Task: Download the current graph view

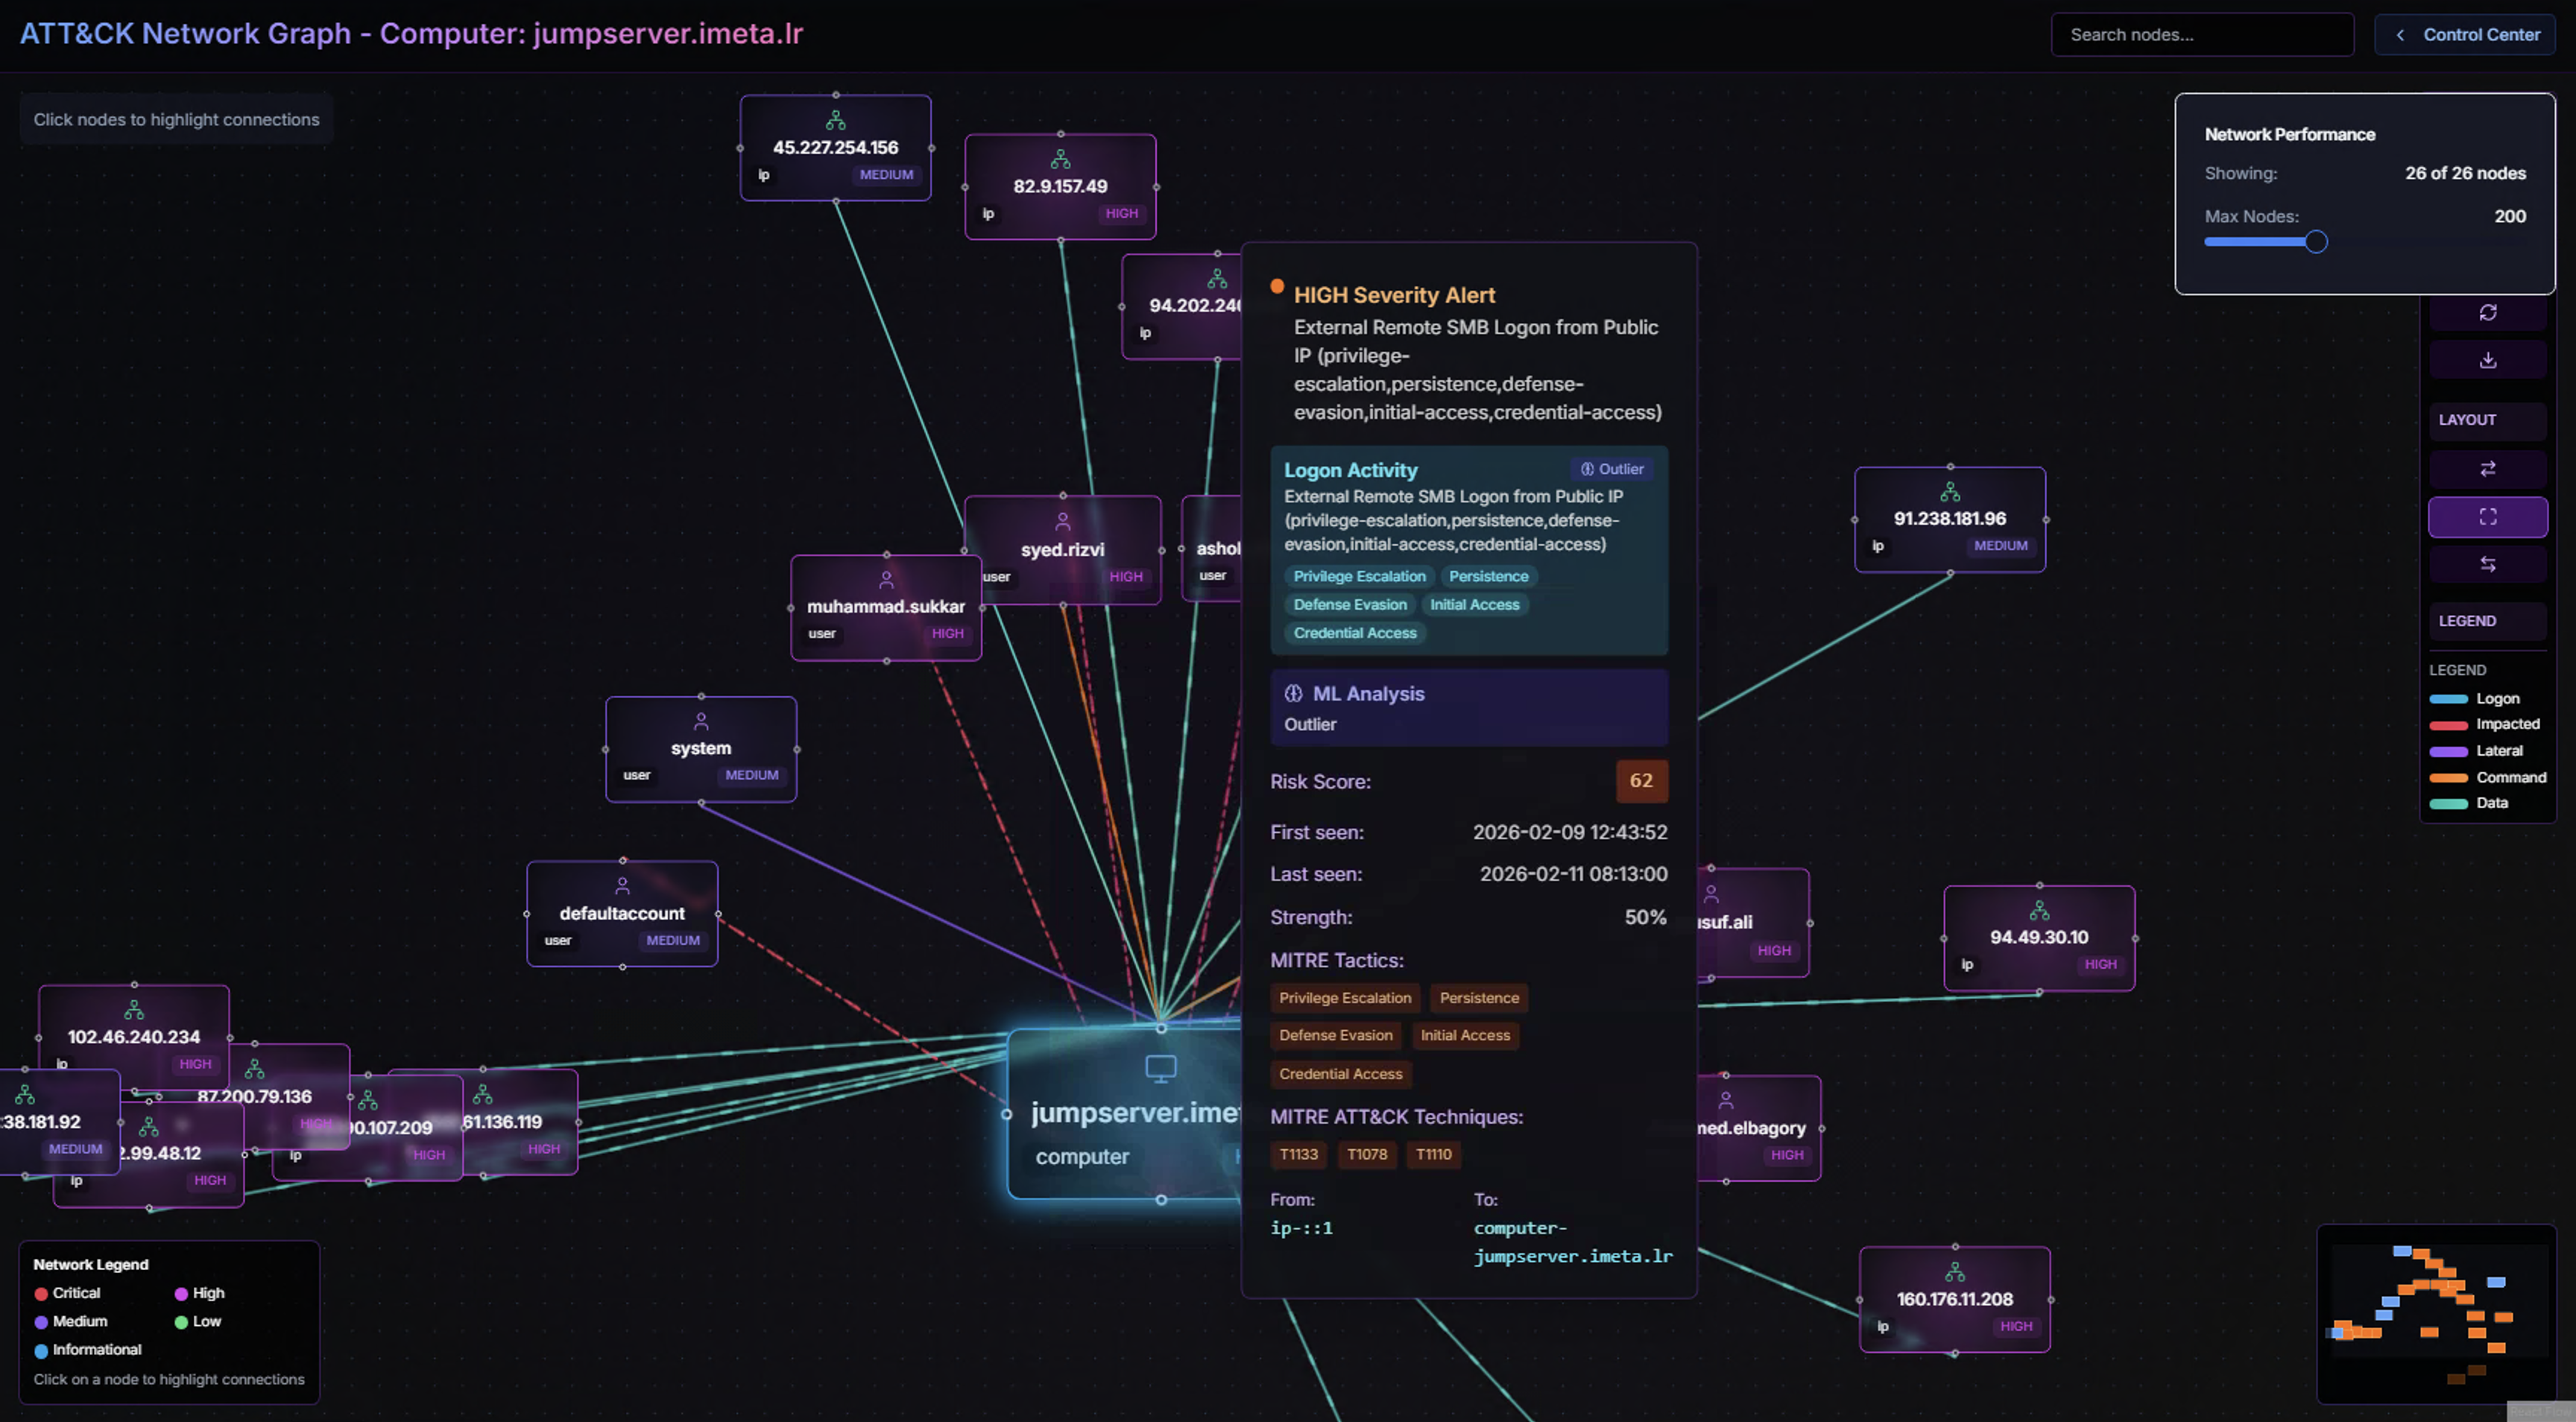Action: tap(2488, 360)
